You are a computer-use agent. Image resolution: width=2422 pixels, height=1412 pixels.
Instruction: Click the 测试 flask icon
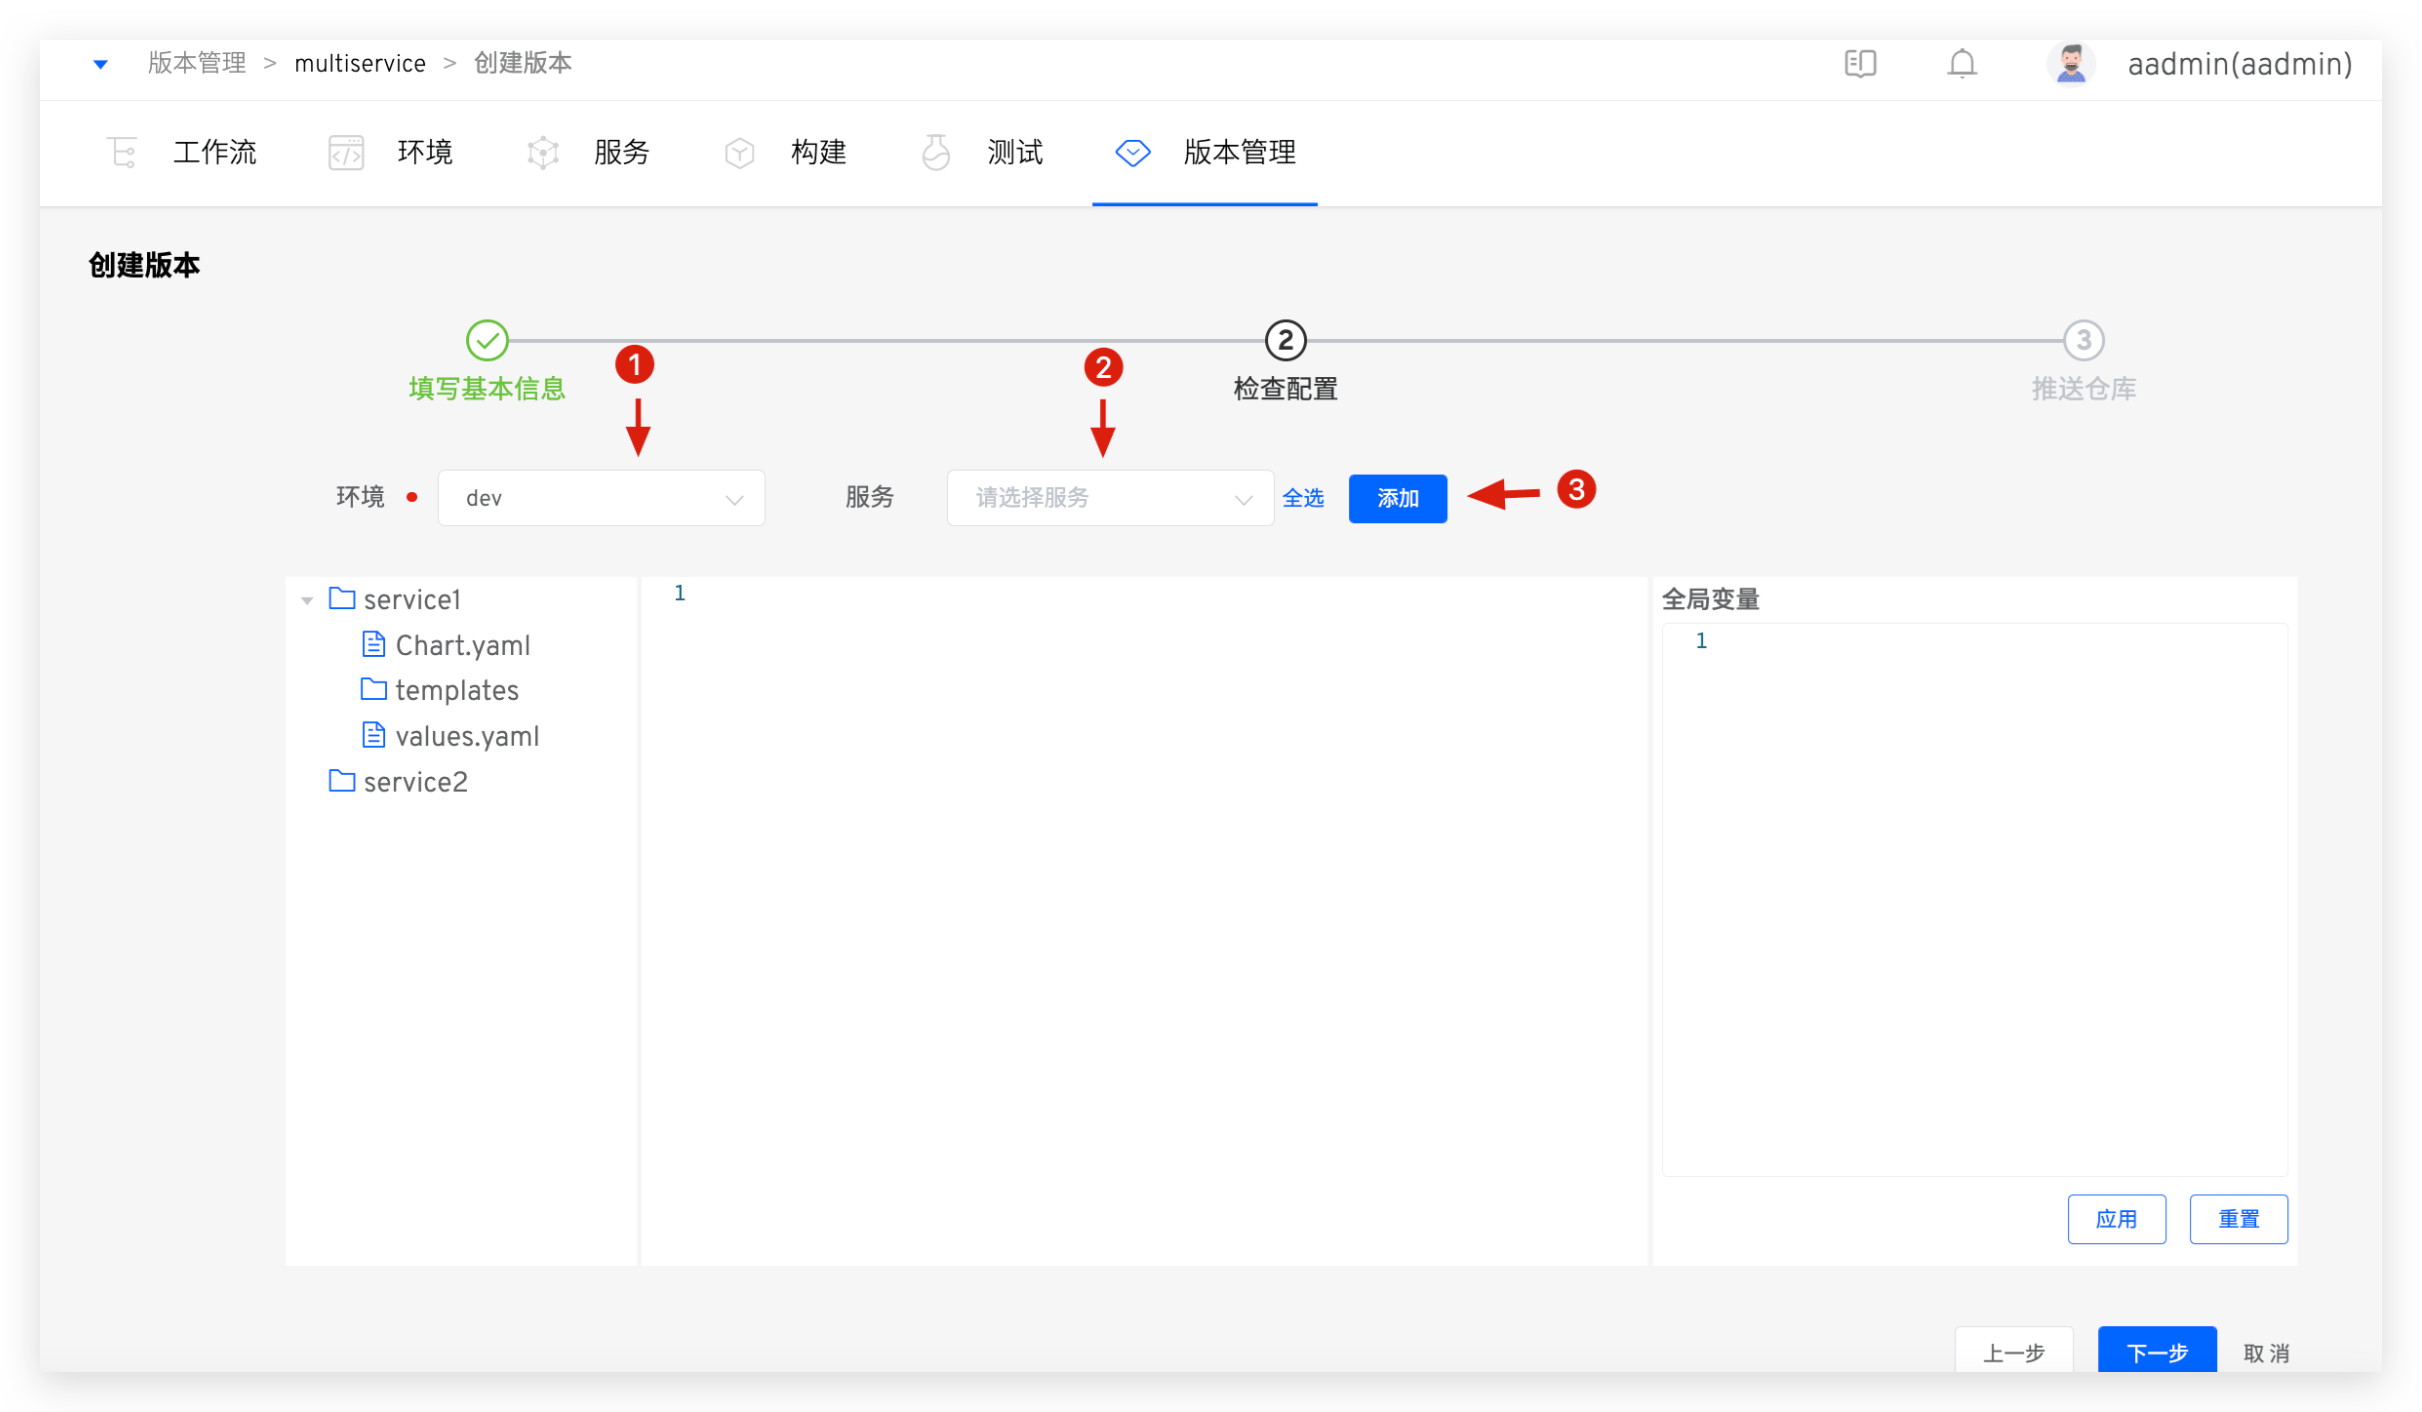pyautogui.click(x=936, y=153)
